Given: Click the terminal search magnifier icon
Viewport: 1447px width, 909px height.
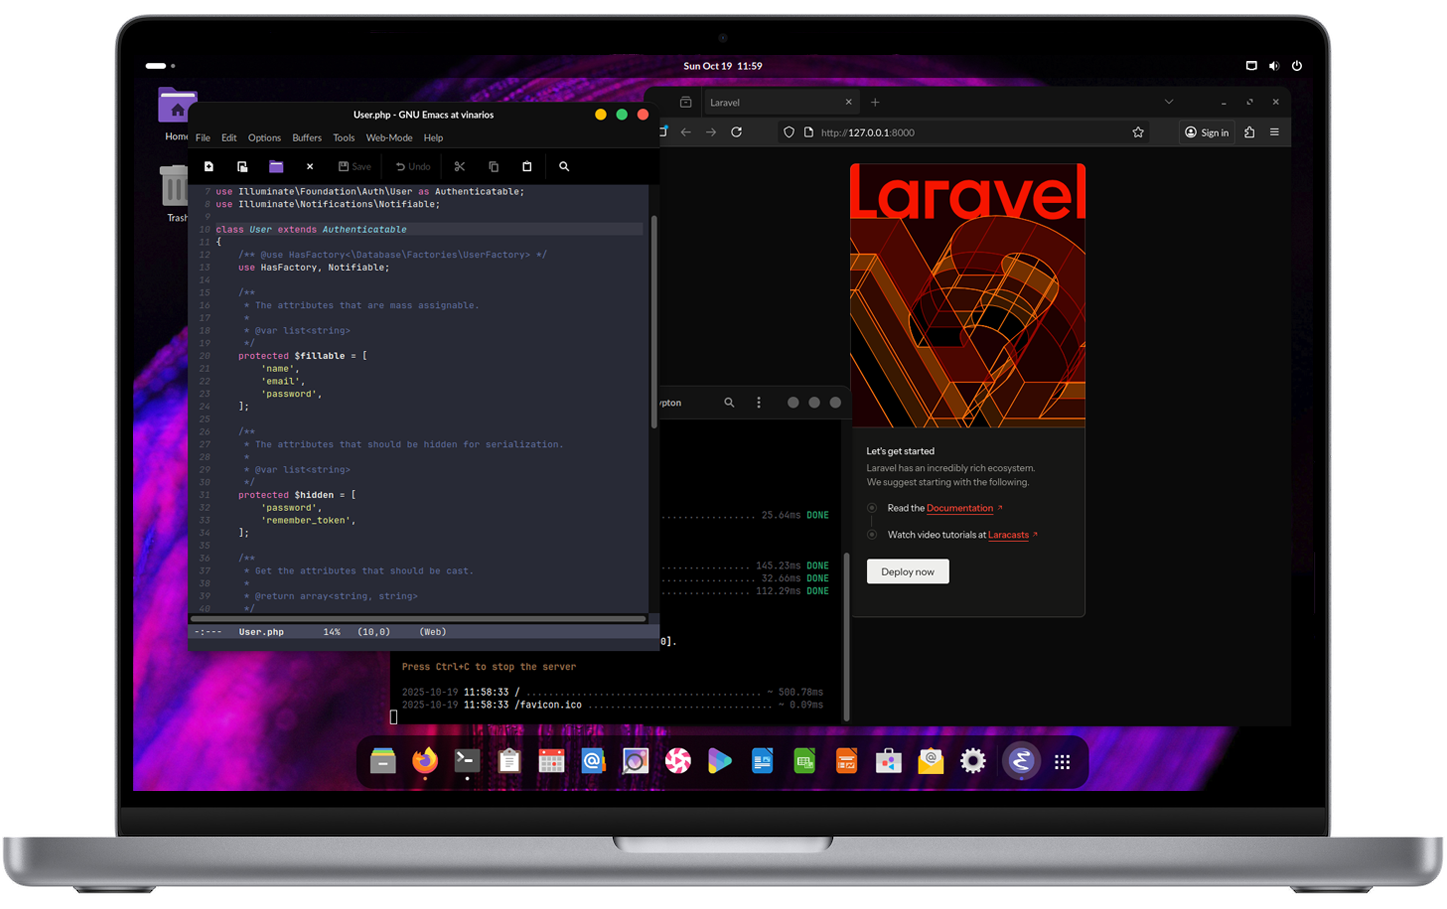Looking at the screenshot, I should (729, 402).
